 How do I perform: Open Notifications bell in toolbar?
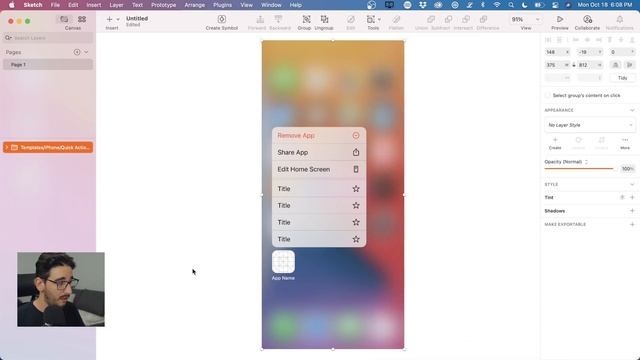coord(620,19)
